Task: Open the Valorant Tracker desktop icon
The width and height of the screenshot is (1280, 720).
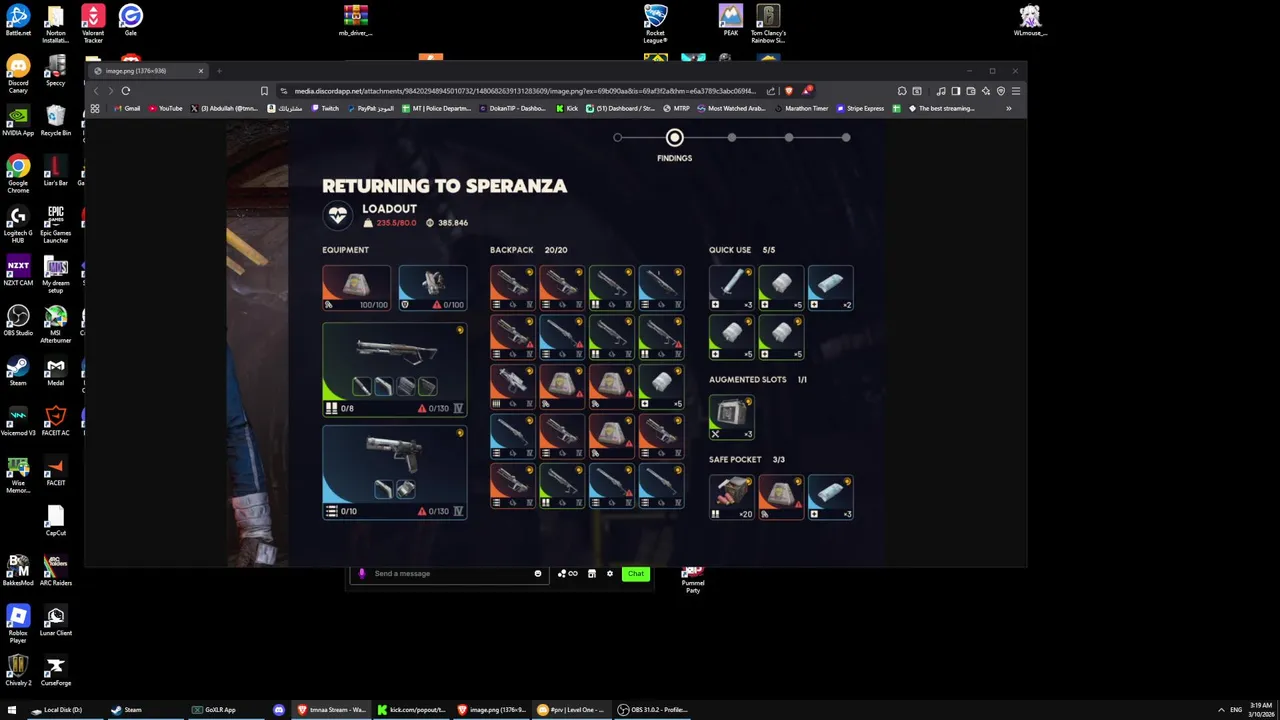Action: point(93,24)
